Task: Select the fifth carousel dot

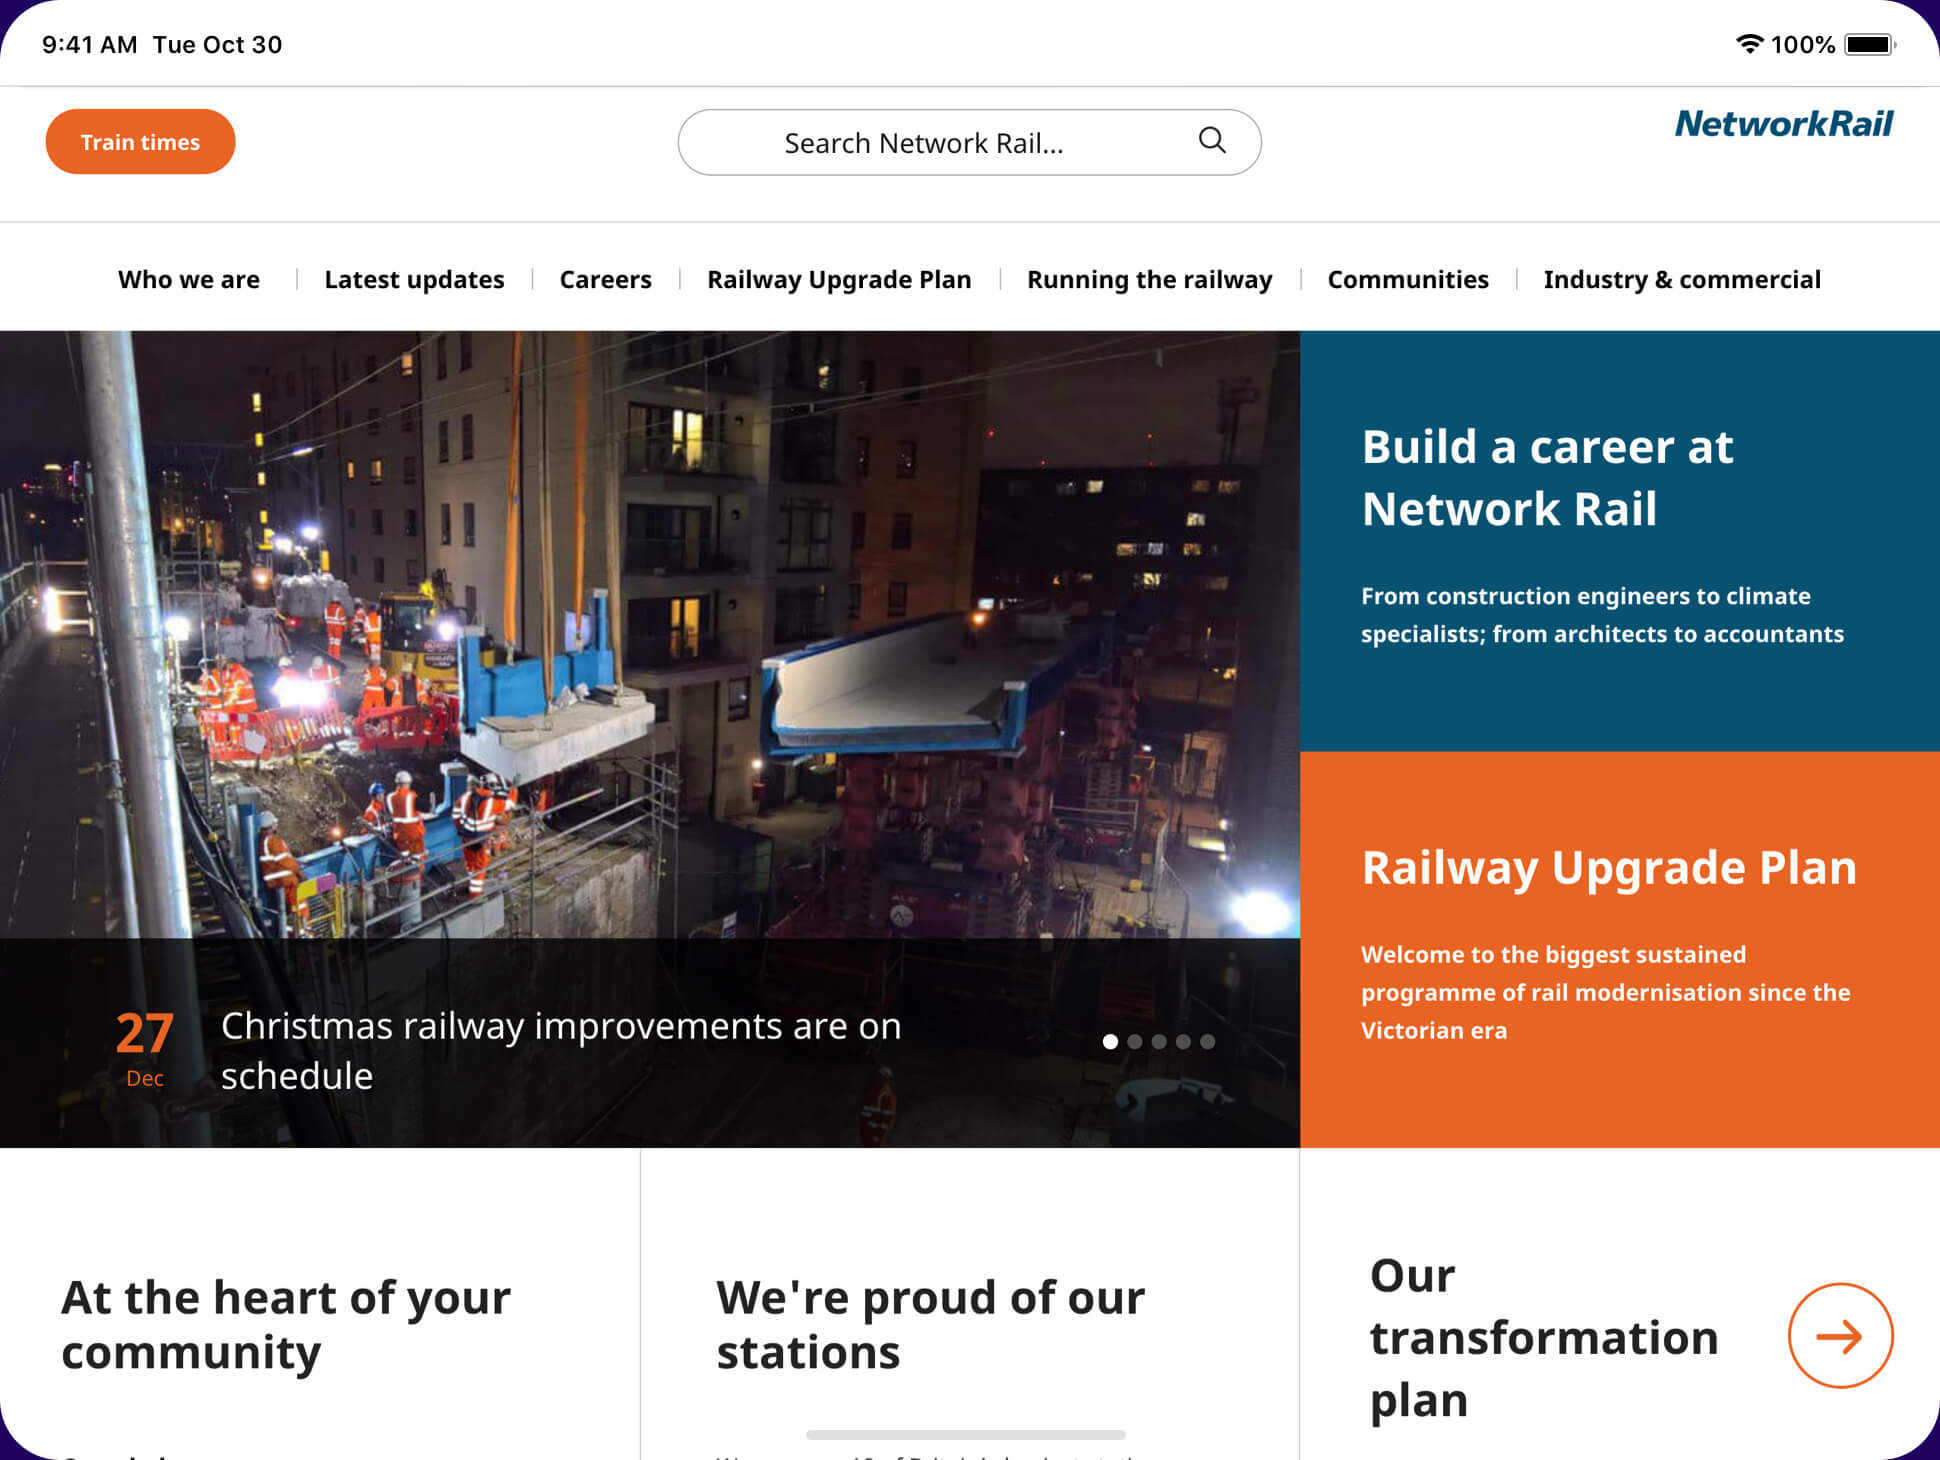Action: click(x=1207, y=1041)
